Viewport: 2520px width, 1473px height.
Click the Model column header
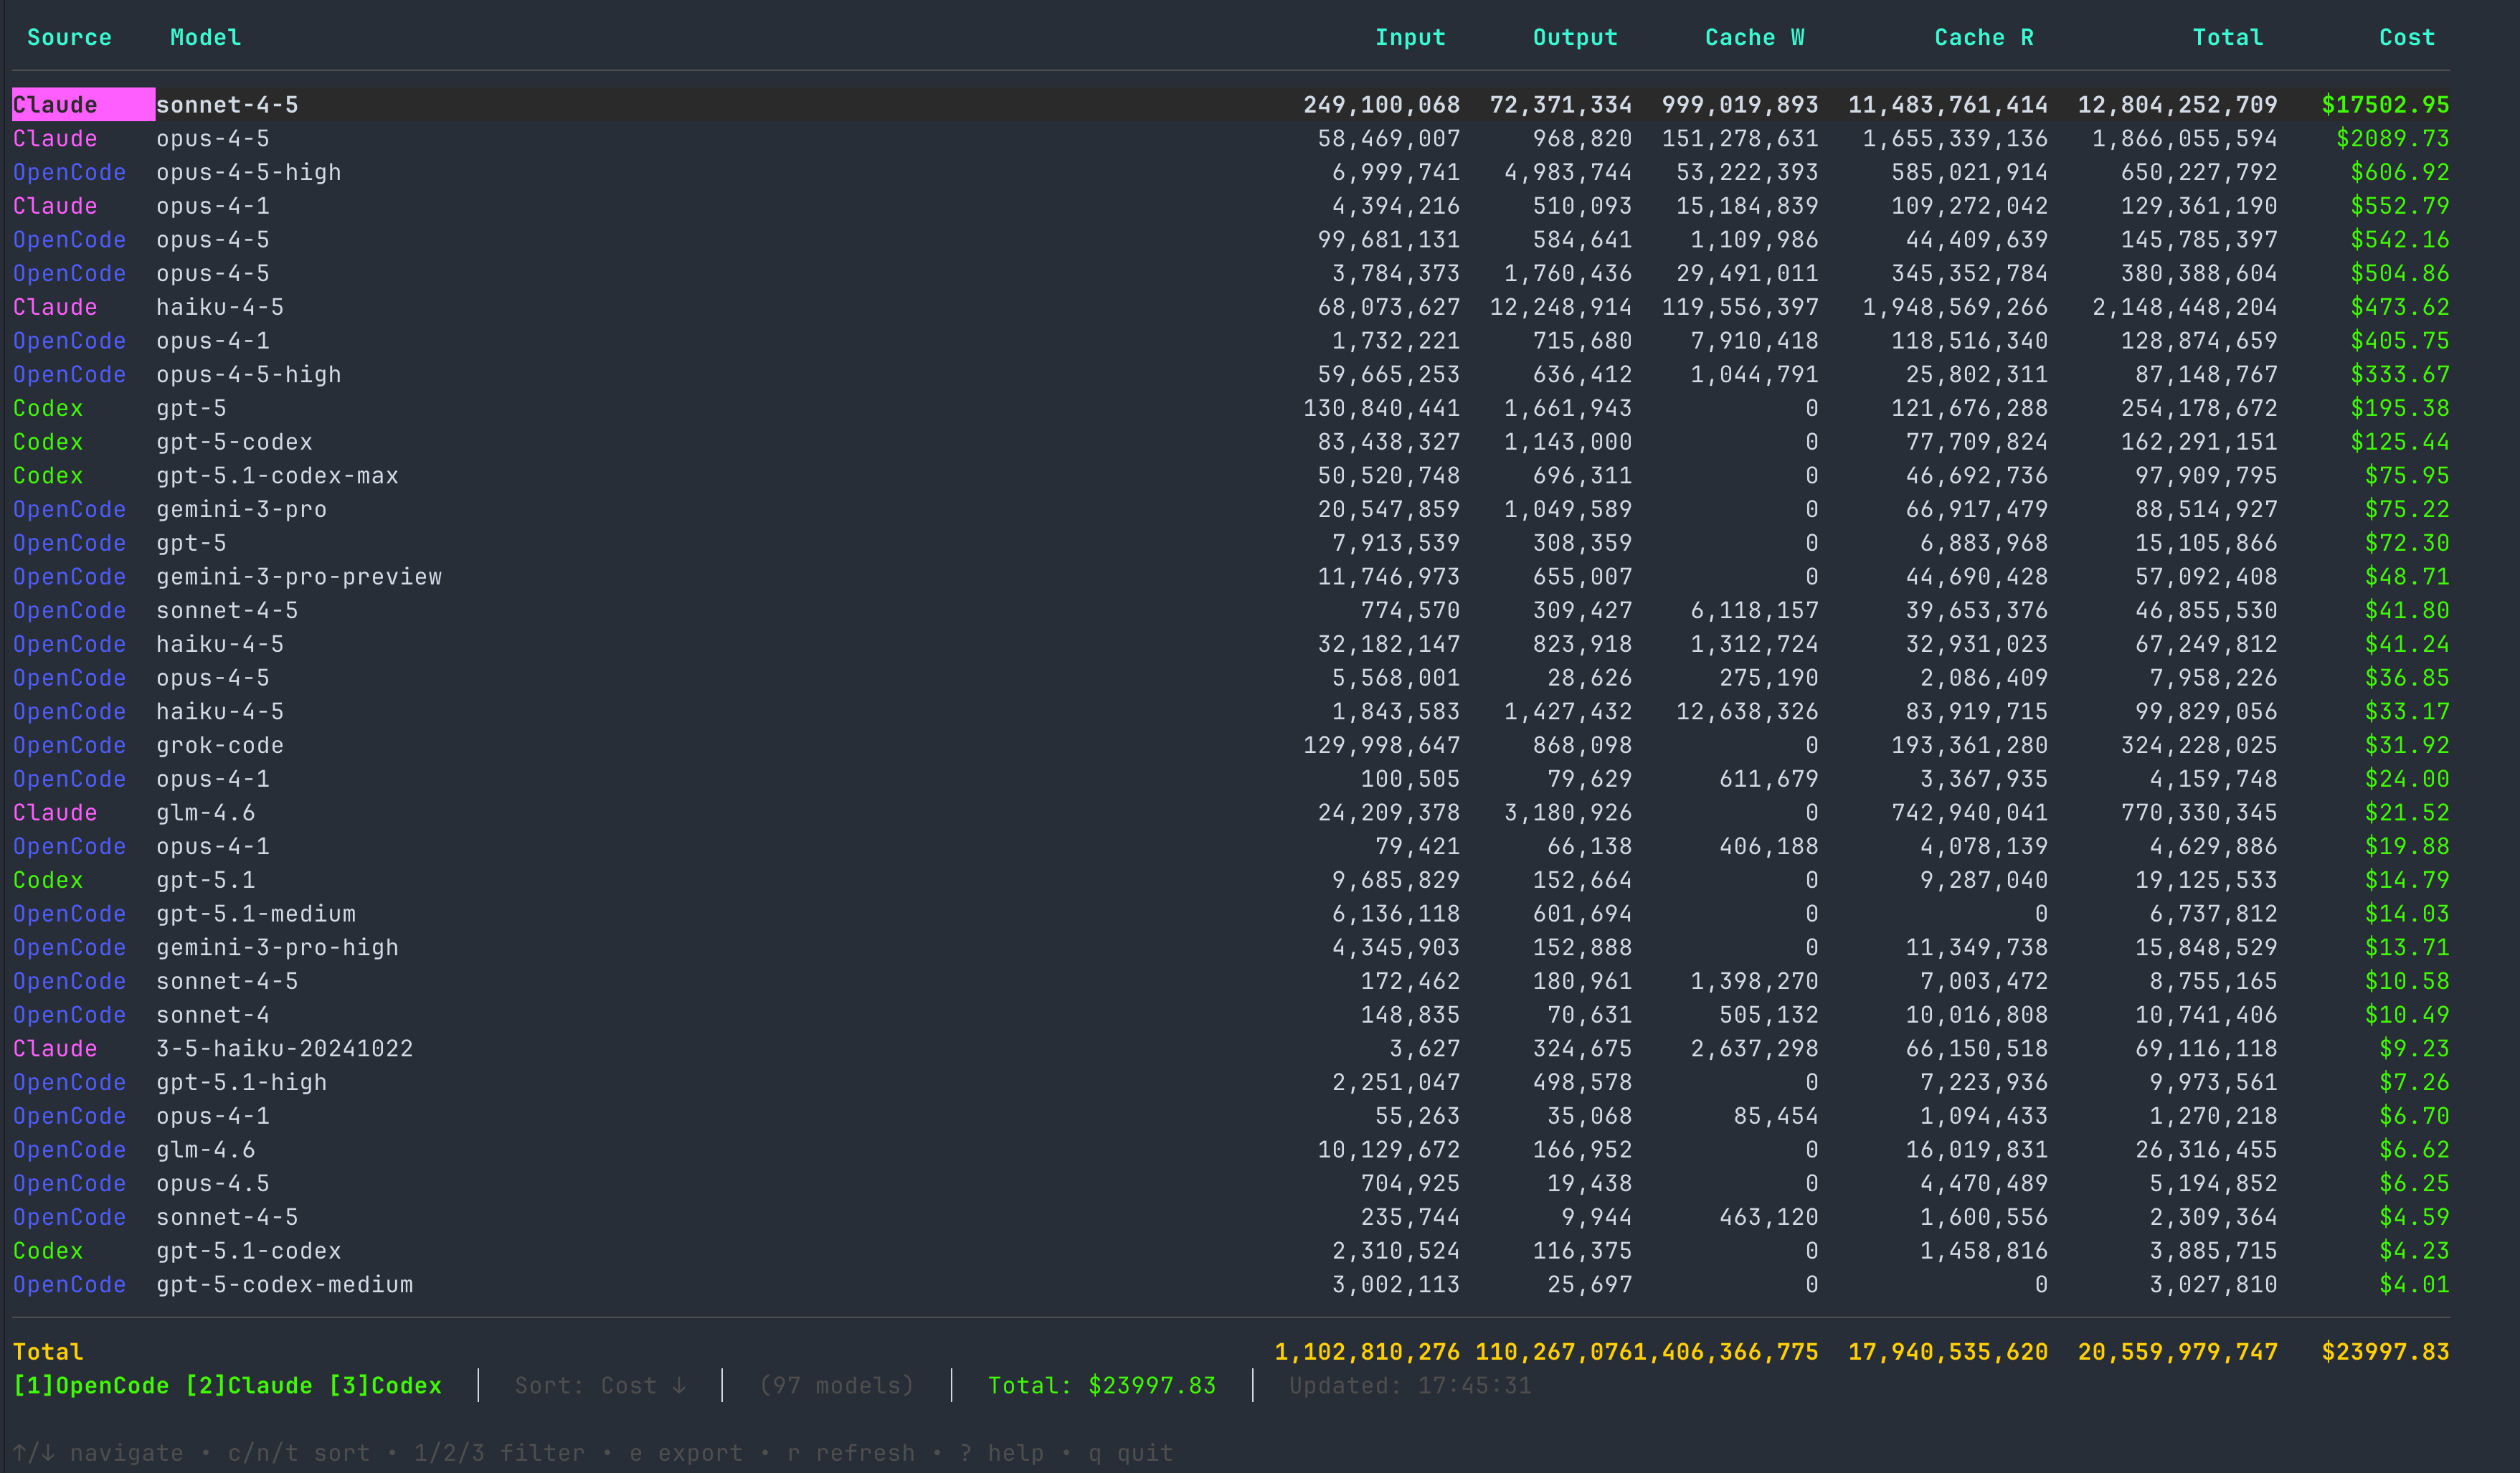point(205,38)
